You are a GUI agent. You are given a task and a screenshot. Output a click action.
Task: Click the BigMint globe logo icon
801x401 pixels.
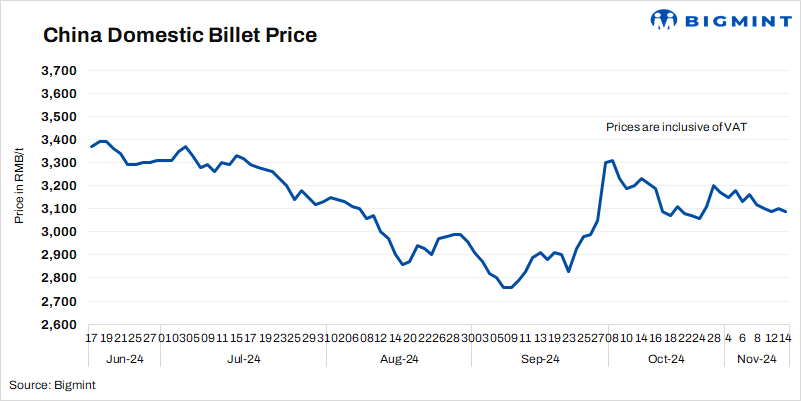[x=665, y=20]
